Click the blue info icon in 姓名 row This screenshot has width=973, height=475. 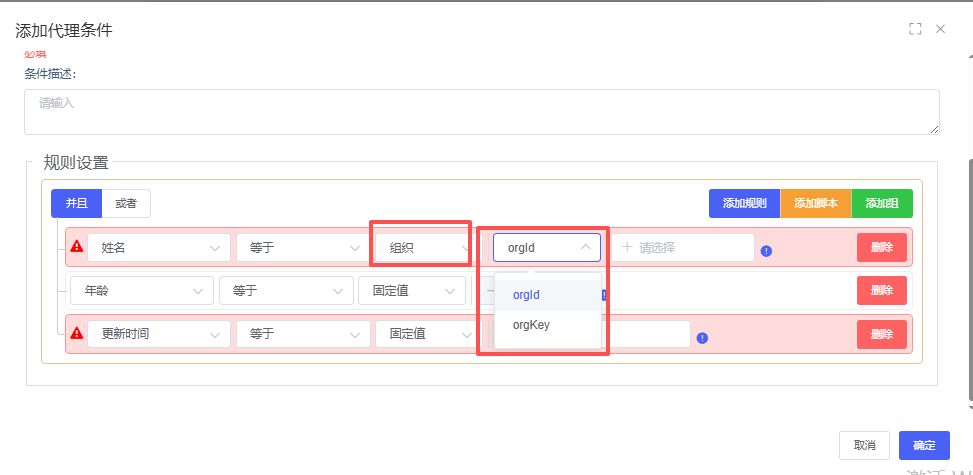[766, 251]
